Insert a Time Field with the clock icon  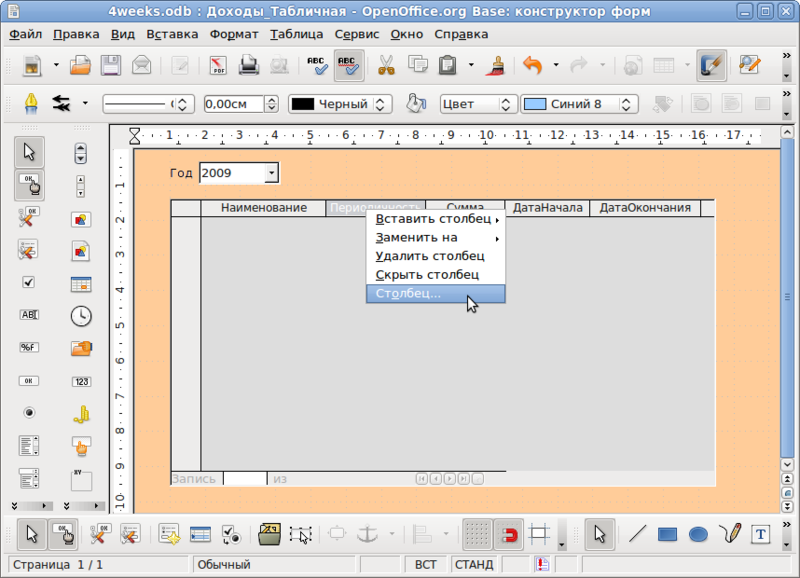pos(81,316)
